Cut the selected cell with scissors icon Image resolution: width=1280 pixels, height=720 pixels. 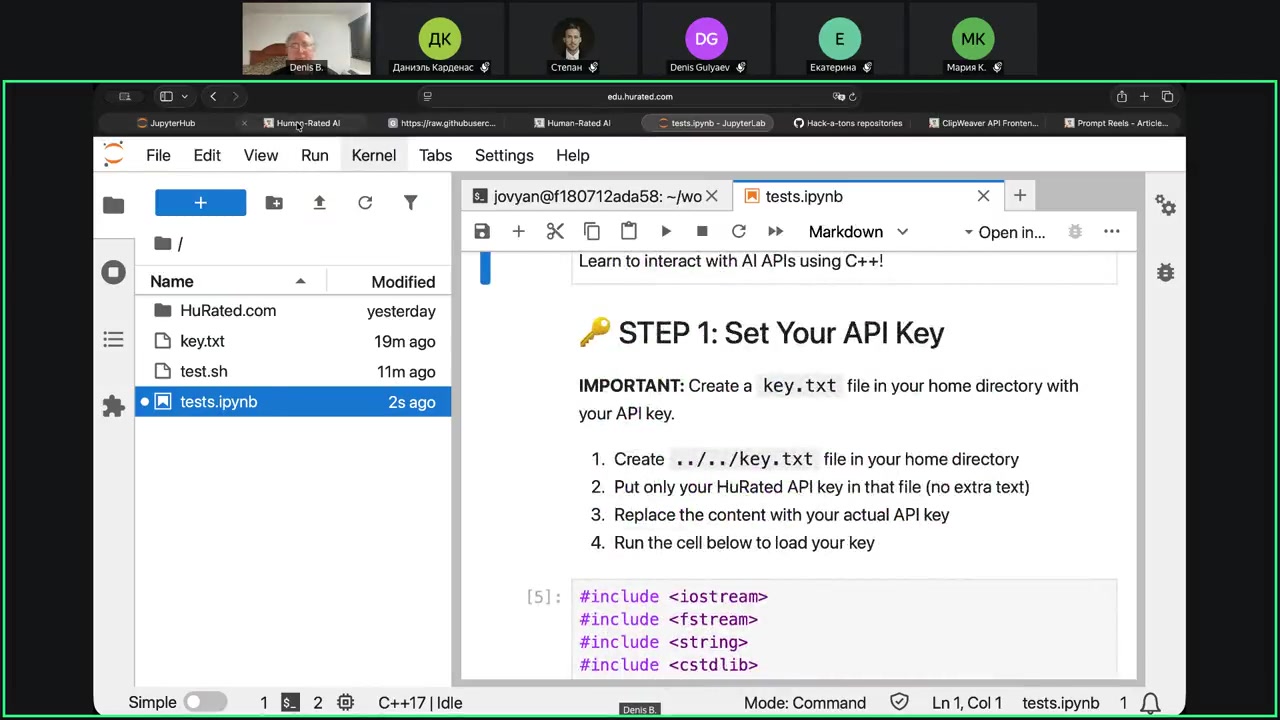555,232
